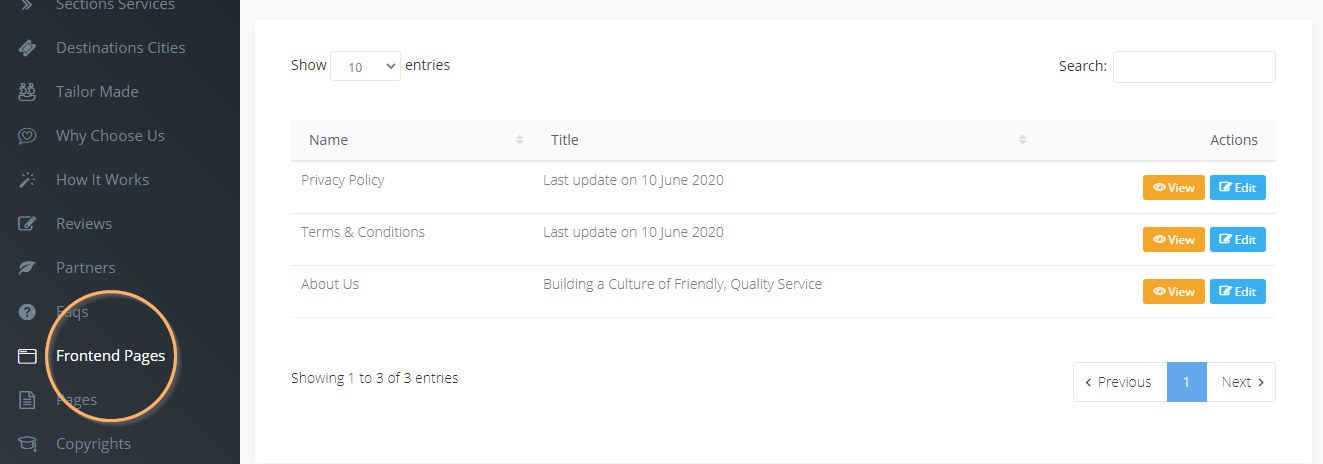Image resolution: width=1323 pixels, height=464 pixels.
Task: Click the Tailor Made sidebar icon
Action: pos(28,92)
